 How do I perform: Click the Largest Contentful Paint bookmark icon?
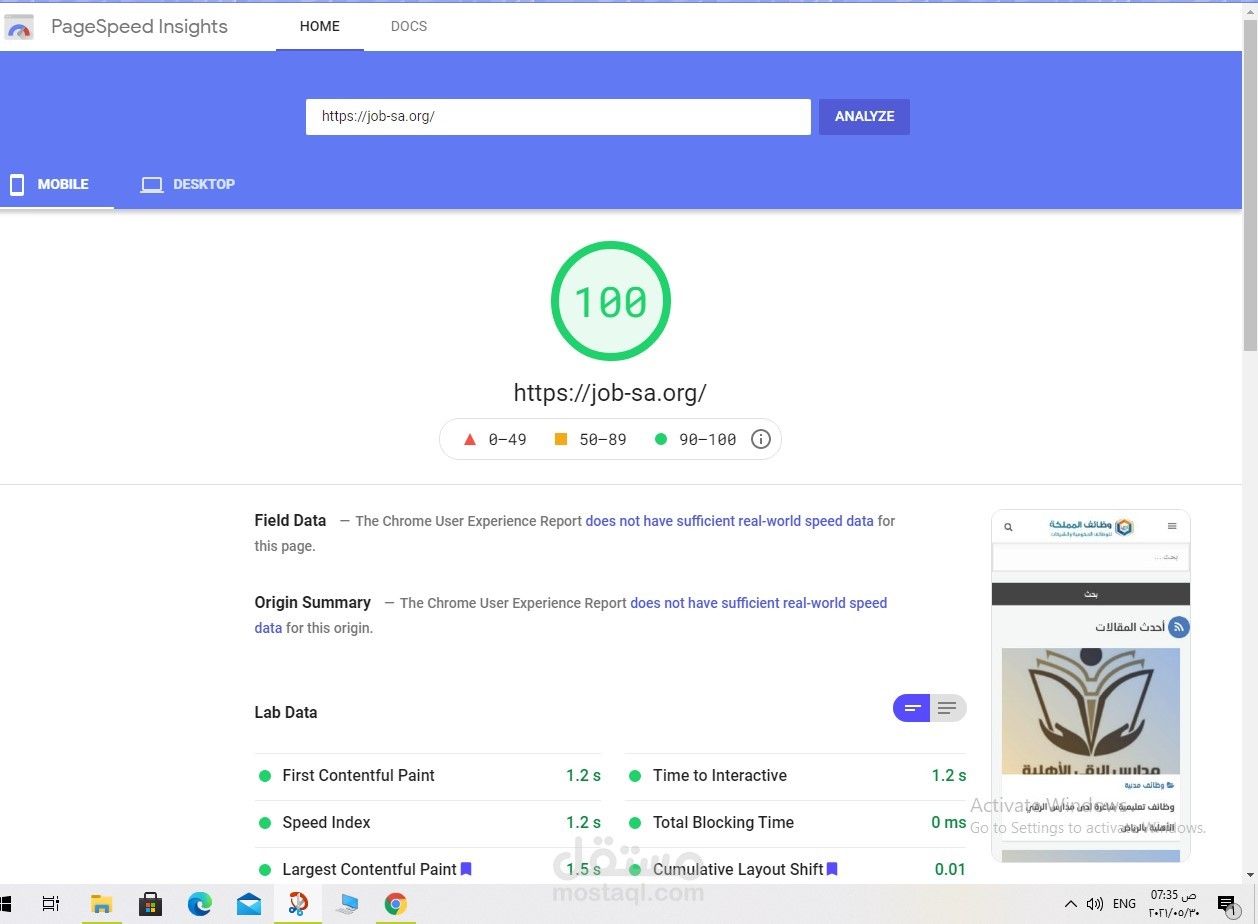click(465, 869)
